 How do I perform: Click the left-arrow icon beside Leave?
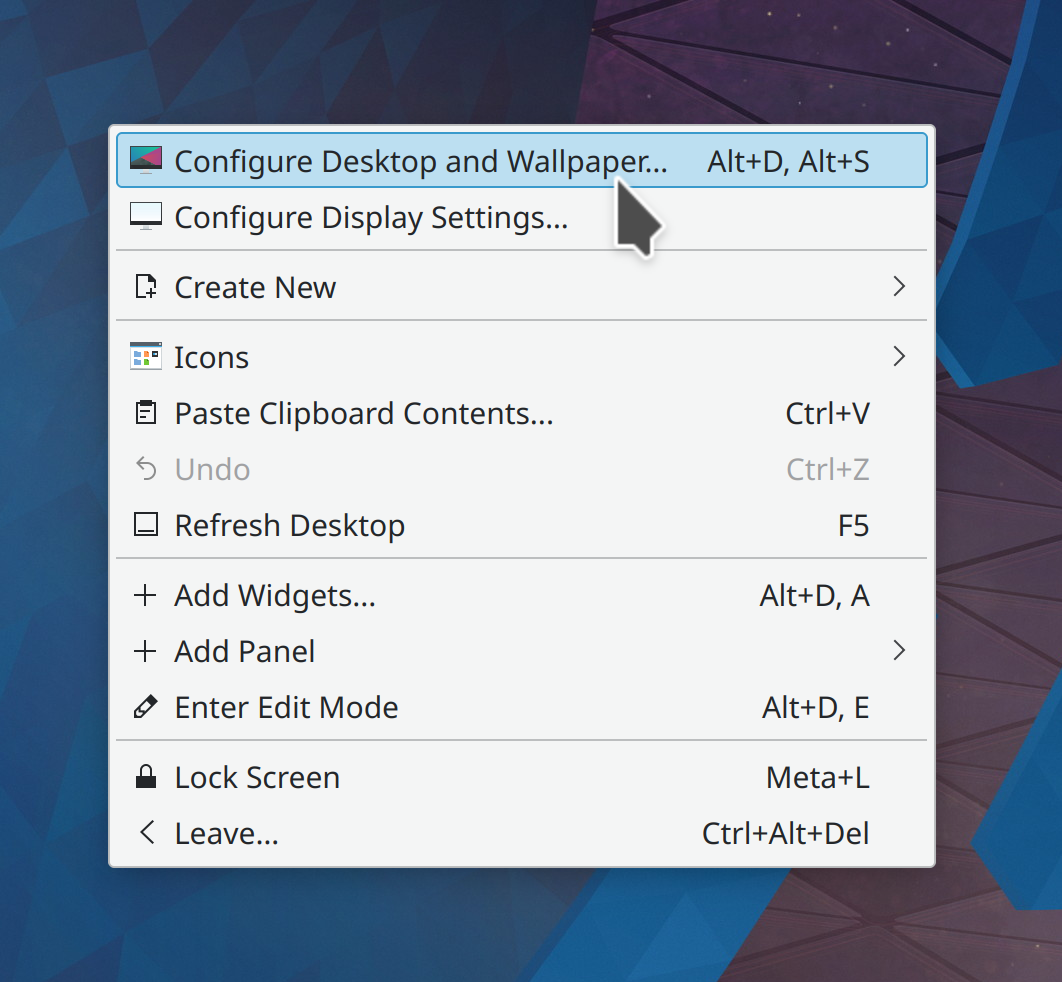coord(146,832)
